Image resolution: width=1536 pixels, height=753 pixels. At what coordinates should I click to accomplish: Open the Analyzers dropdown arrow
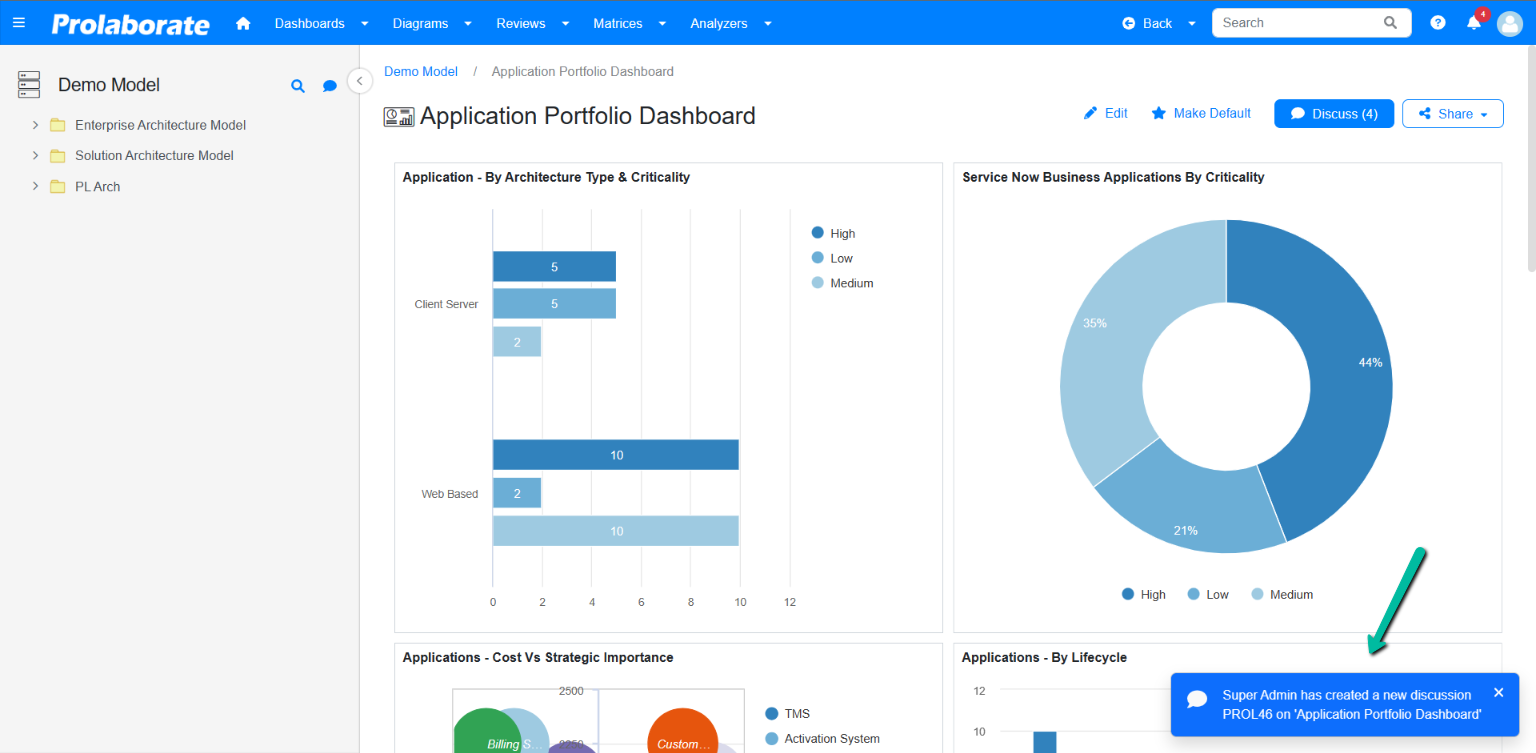point(768,24)
